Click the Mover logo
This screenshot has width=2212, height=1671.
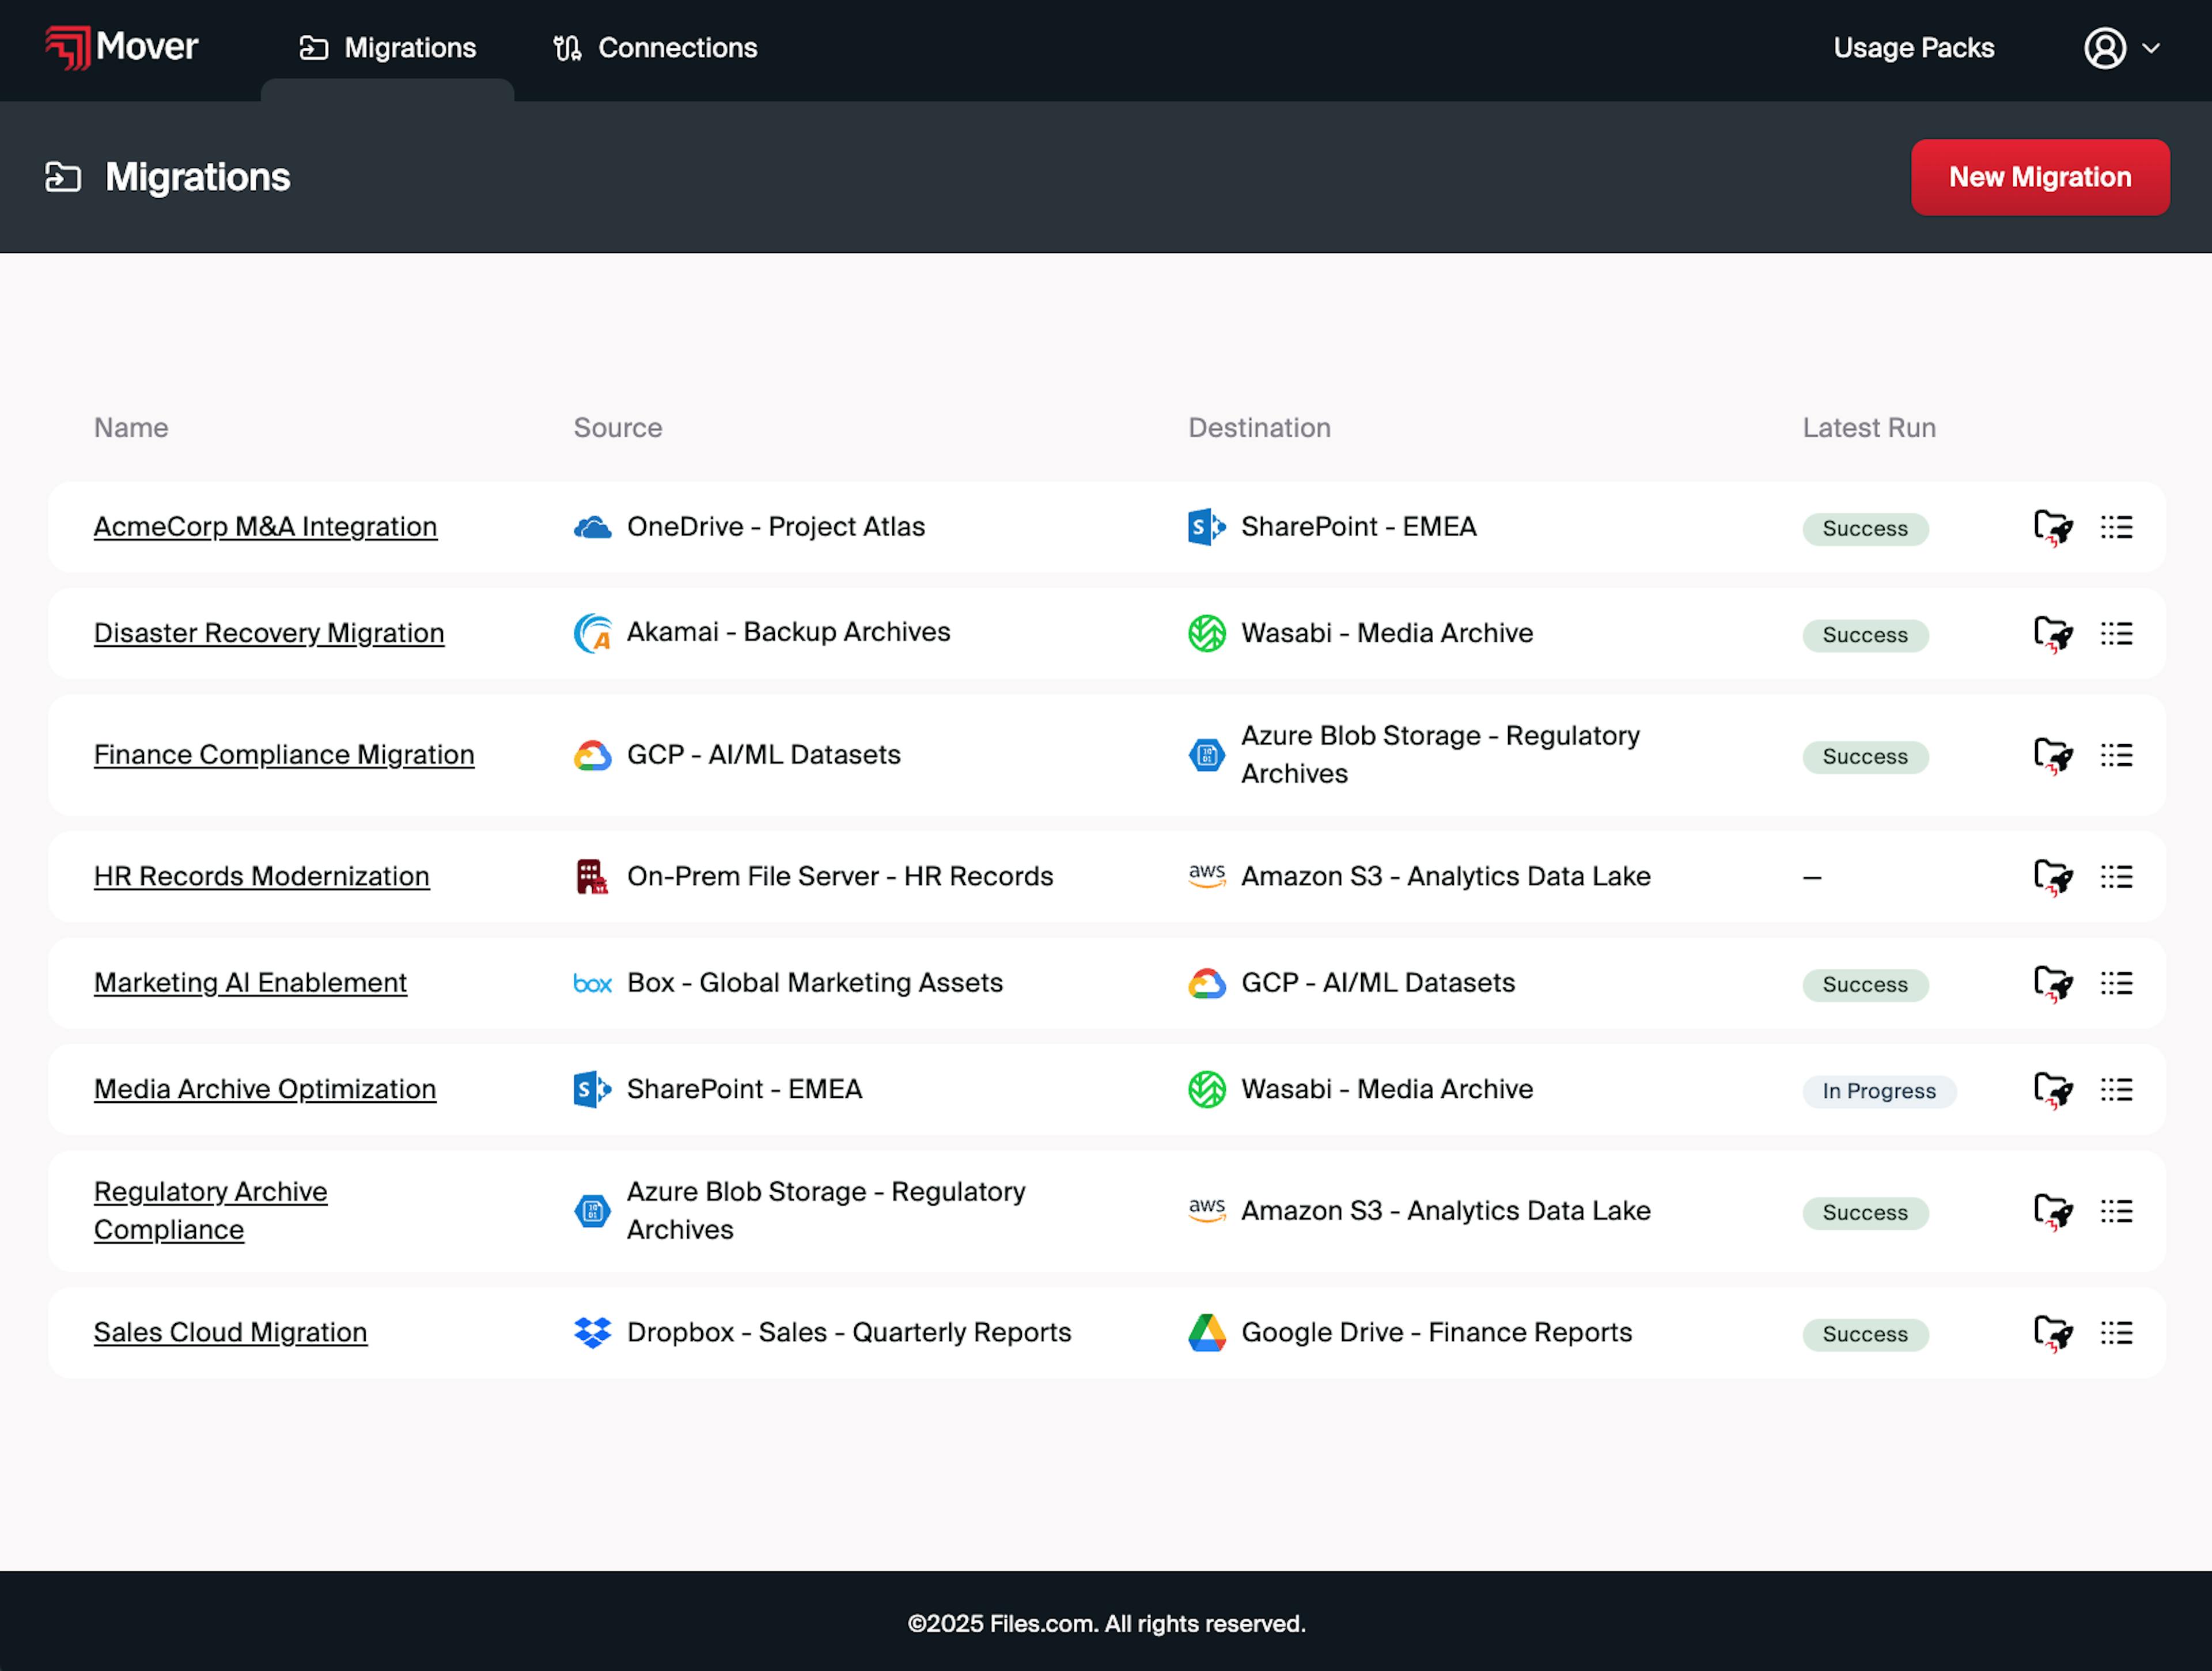coord(121,47)
